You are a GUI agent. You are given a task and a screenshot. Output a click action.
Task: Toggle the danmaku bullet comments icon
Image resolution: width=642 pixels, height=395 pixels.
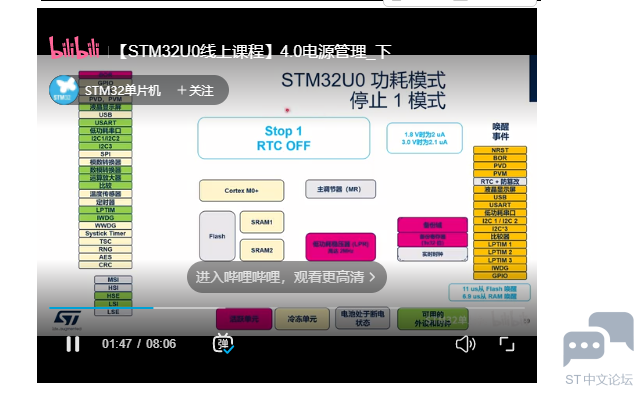click(223, 343)
